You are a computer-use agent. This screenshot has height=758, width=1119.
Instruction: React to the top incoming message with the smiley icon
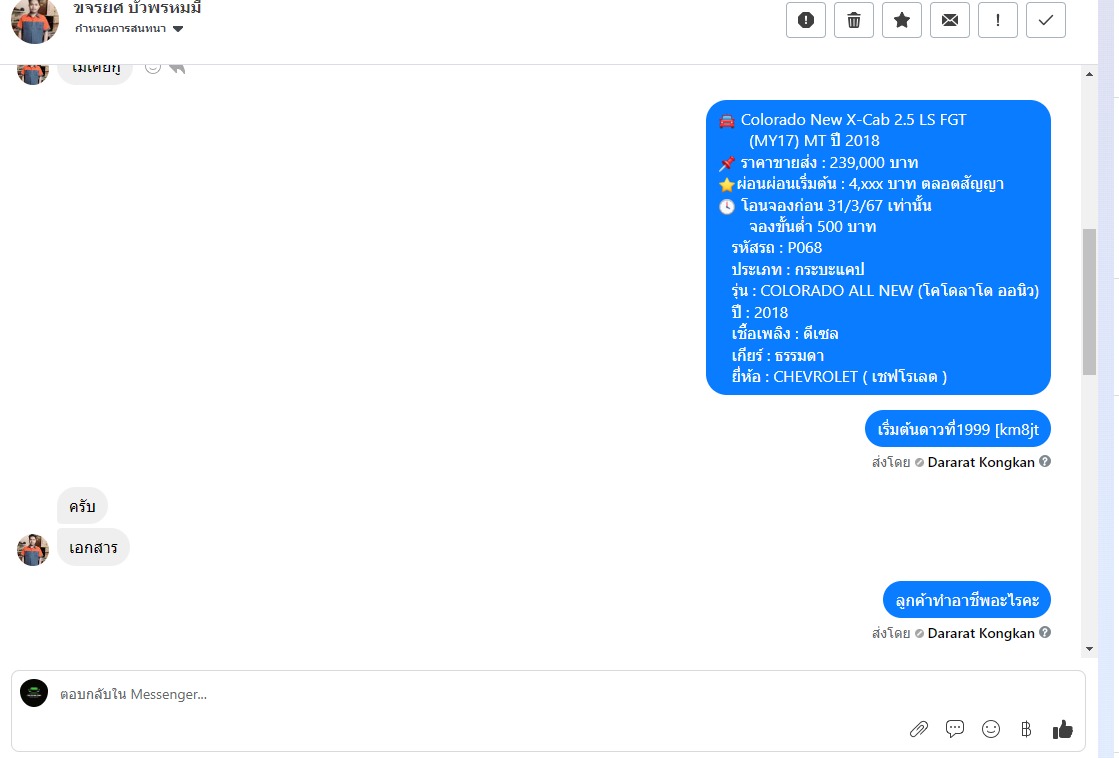(x=153, y=68)
